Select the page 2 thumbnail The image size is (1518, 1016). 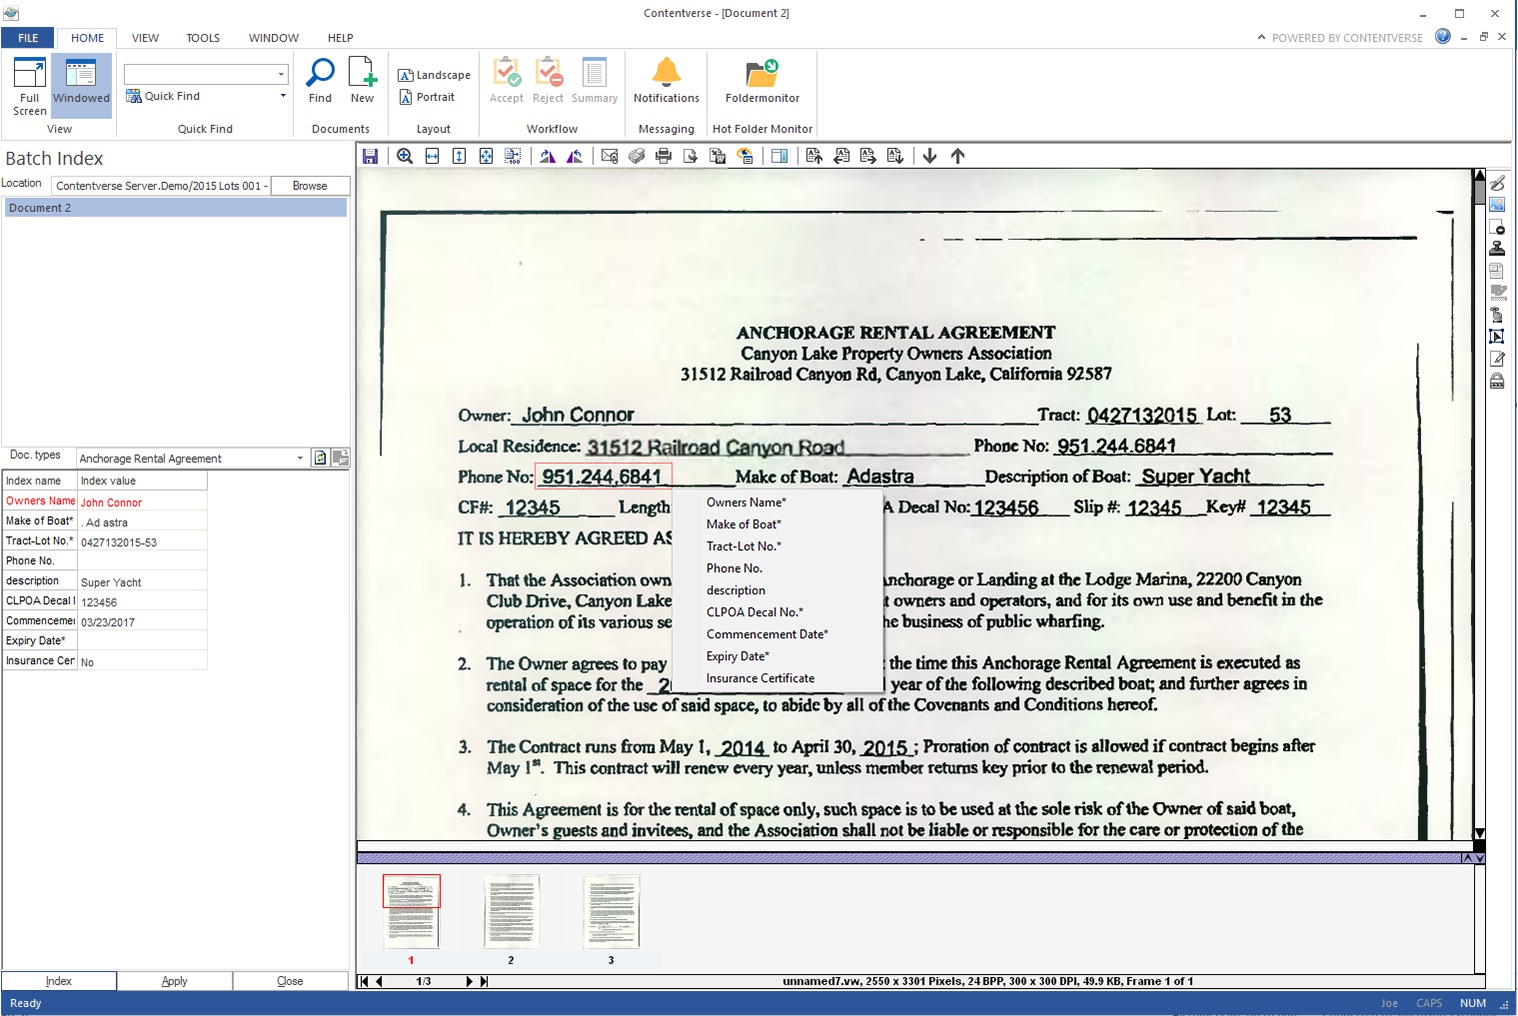click(x=511, y=912)
